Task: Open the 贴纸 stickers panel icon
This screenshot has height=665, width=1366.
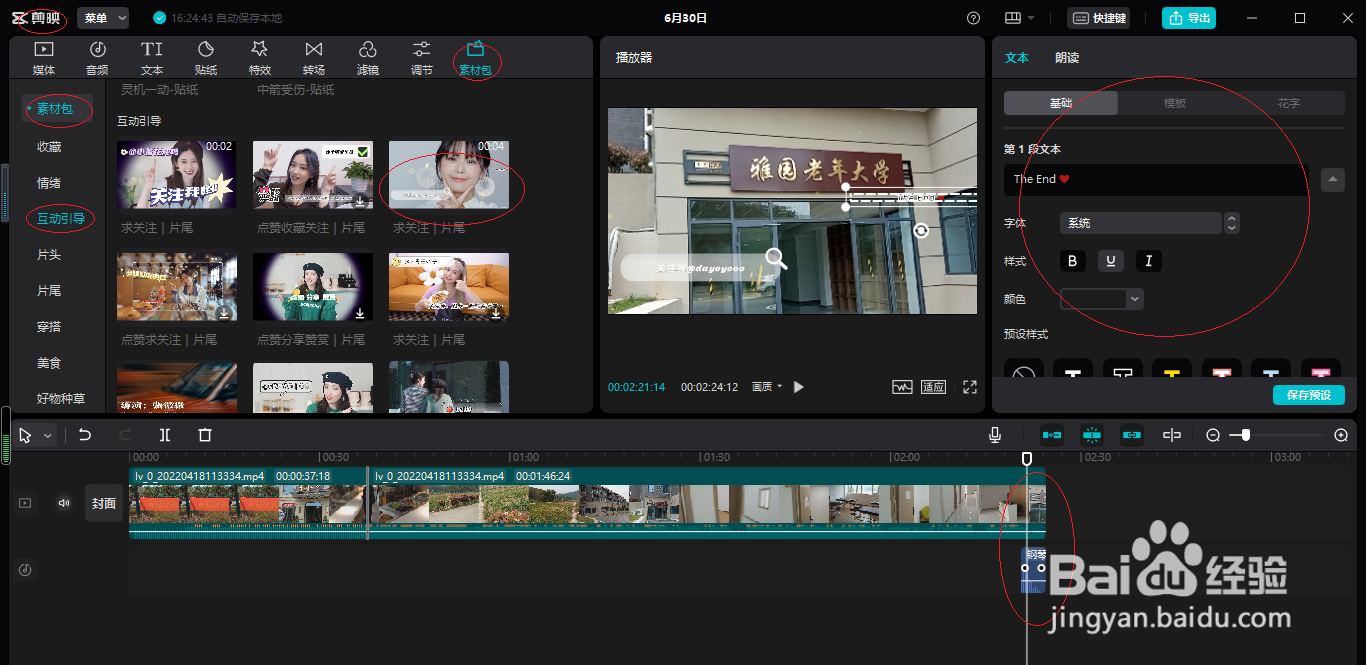Action: [206, 58]
